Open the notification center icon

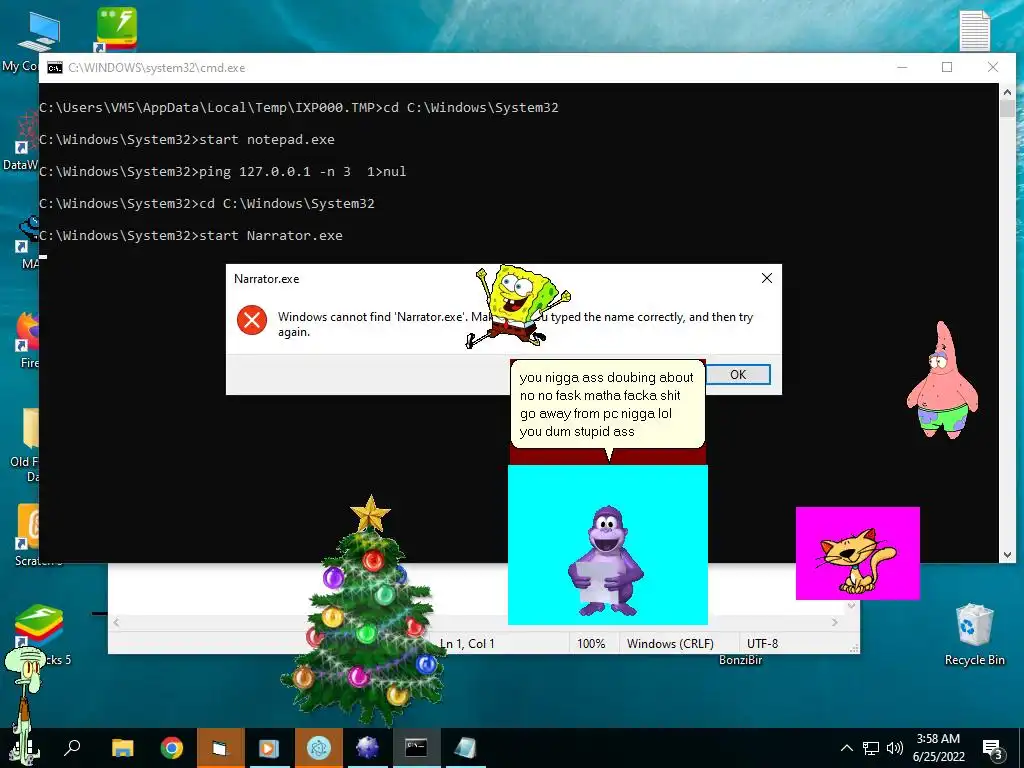click(x=993, y=748)
